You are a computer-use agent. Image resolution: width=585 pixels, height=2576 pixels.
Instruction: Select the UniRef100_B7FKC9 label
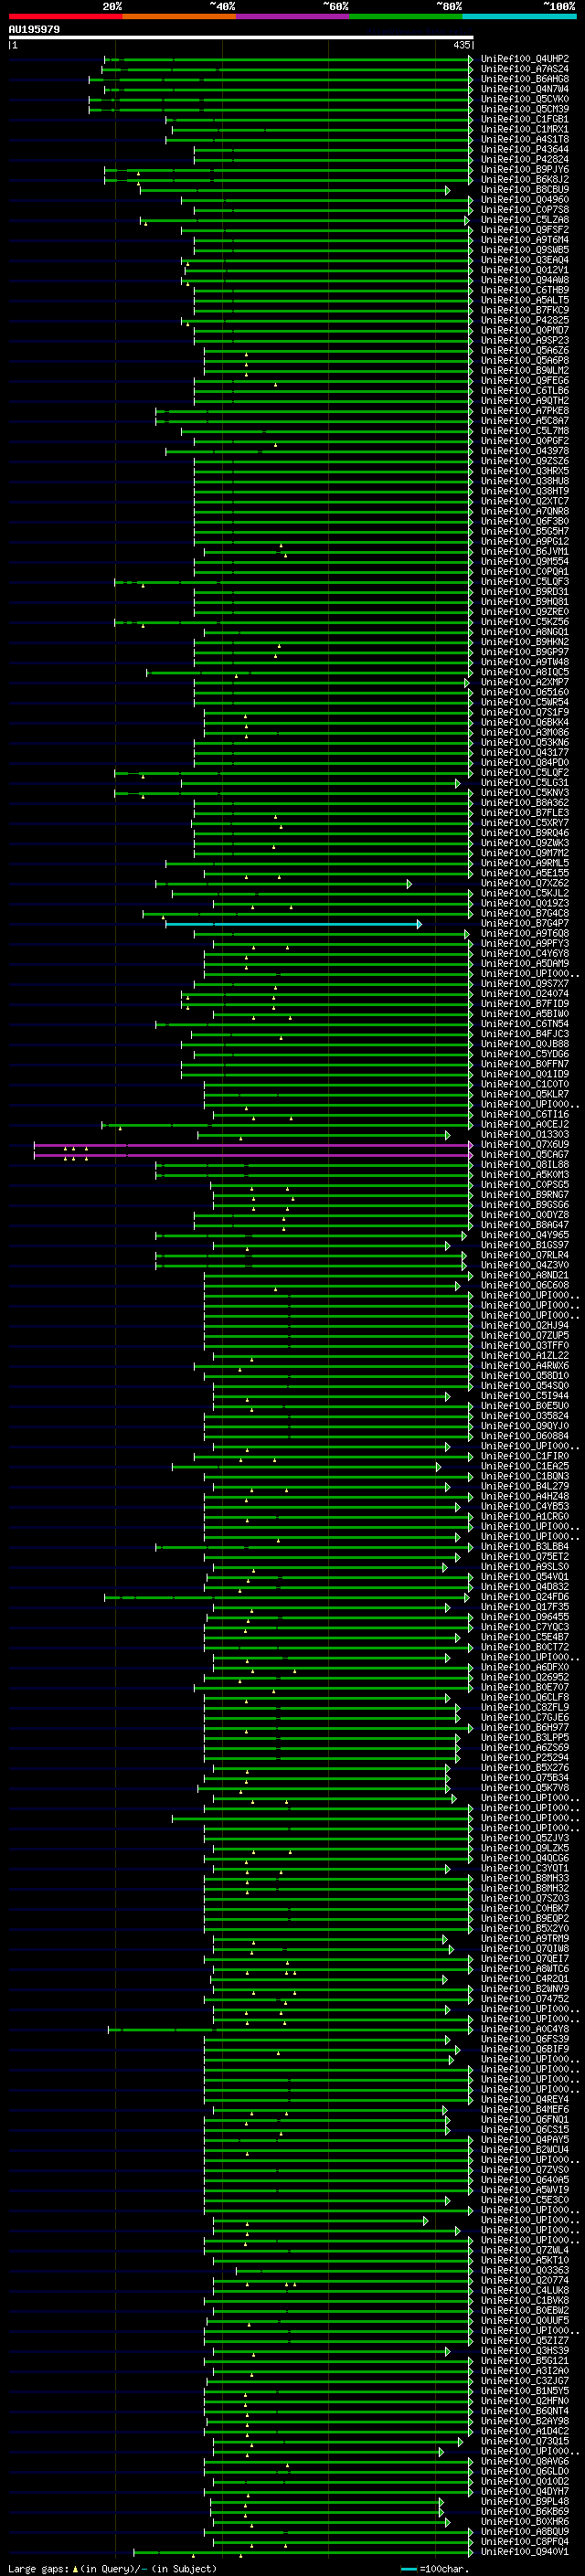coord(525,310)
